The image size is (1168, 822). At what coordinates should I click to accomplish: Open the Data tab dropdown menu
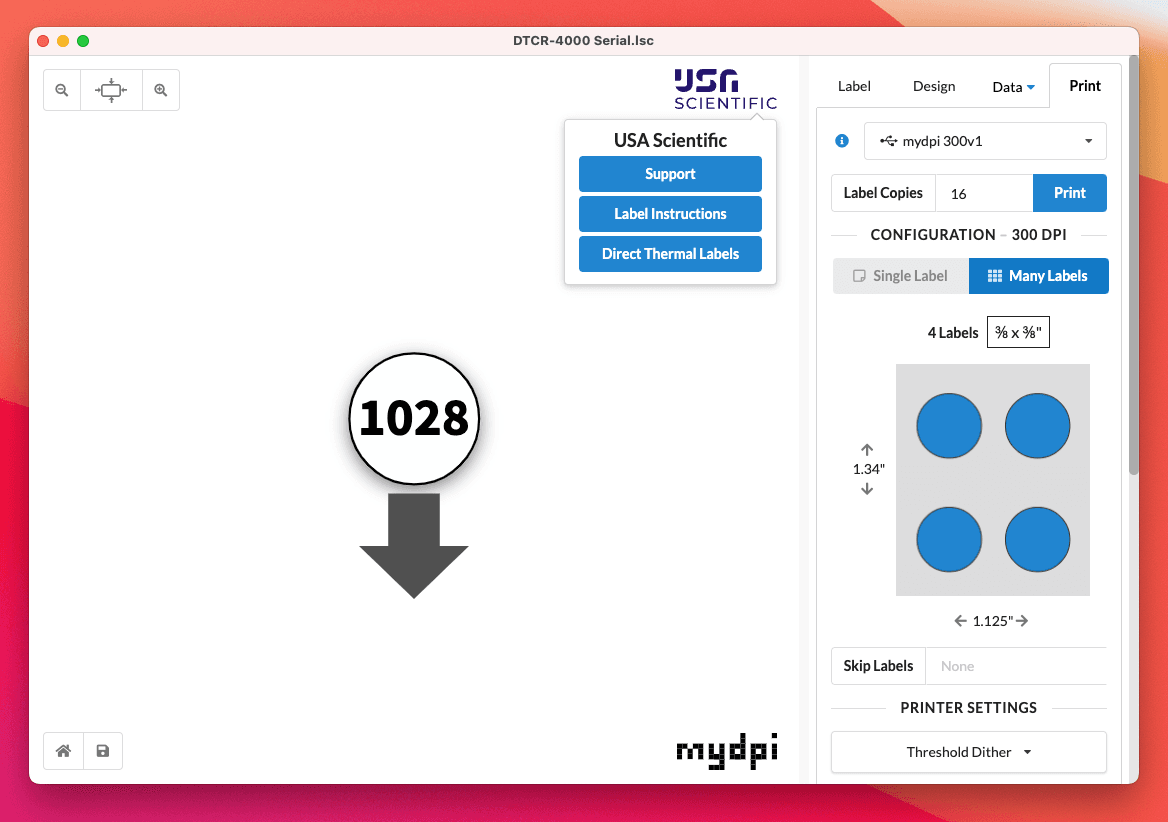[1013, 87]
